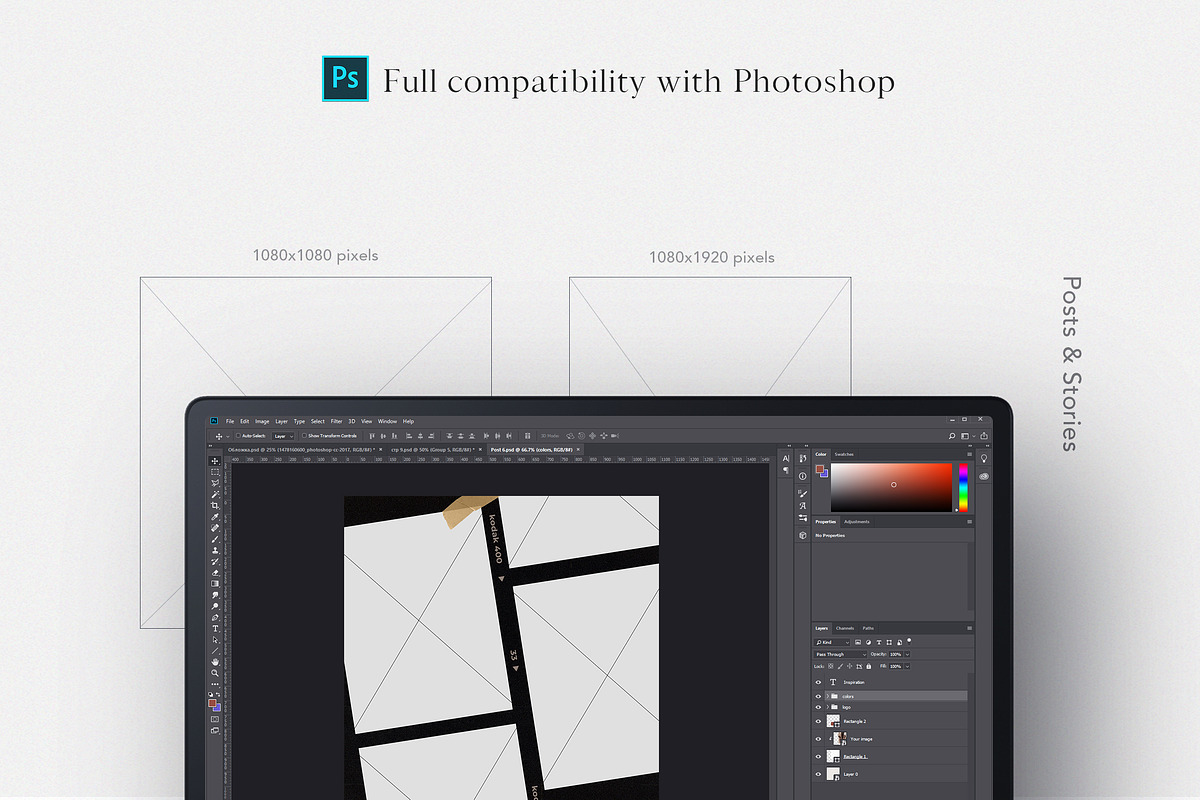The width and height of the screenshot is (1200, 800).
Task: Switch to the Paths tab
Action: pyautogui.click(x=868, y=628)
